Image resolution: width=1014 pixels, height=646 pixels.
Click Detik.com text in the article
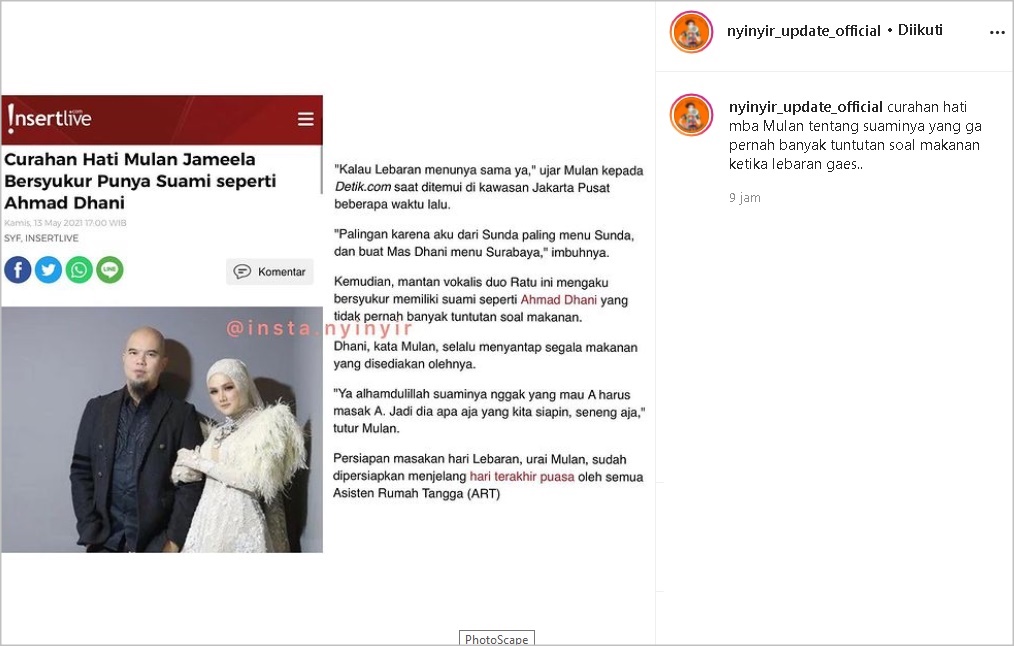tap(363, 188)
